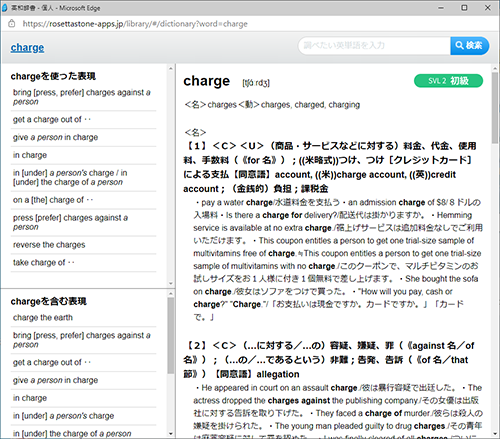The width and height of the screenshot is (500, 439).
Task: Open 'get a charge out of' in top expressions list
Action: coord(83,119)
